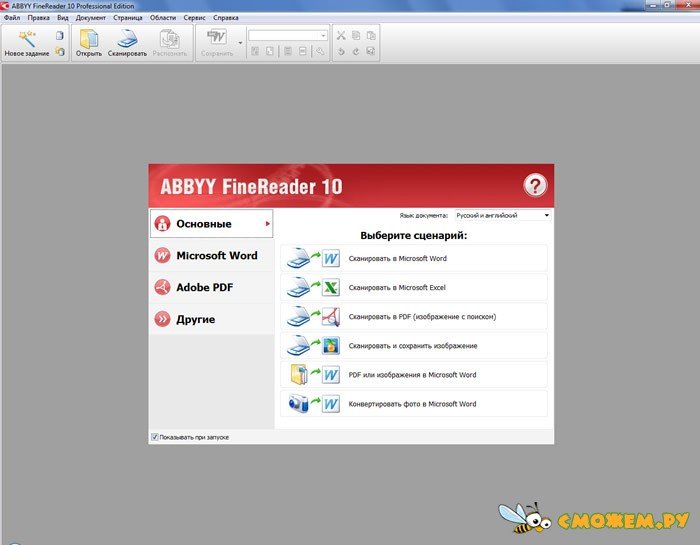Choose Конвертировать фото в Microsoft Word

[x=414, y=404]
